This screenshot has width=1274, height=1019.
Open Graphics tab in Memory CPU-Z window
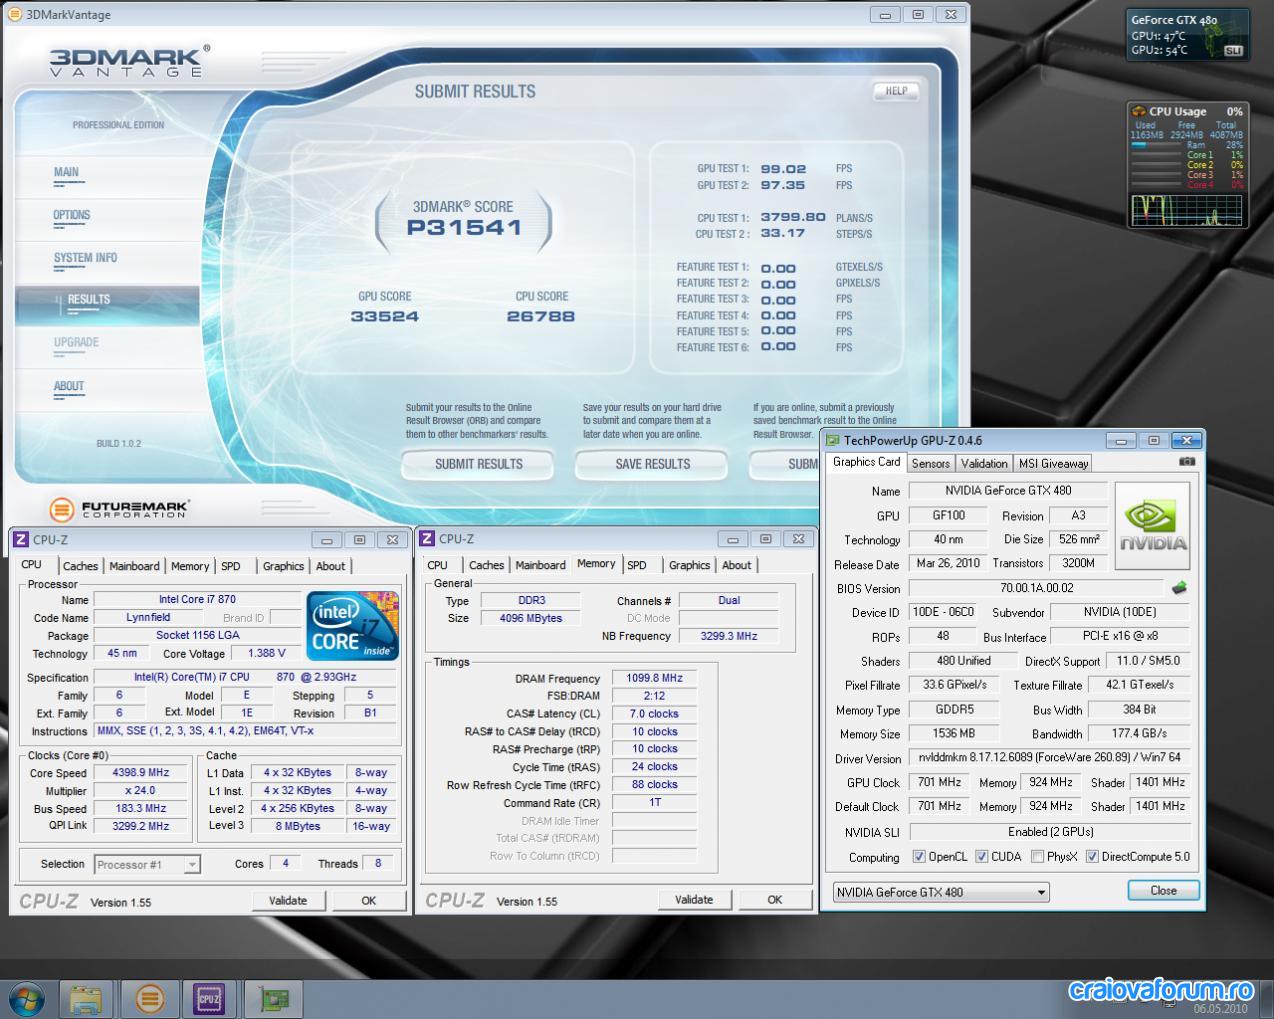(689, 565)
